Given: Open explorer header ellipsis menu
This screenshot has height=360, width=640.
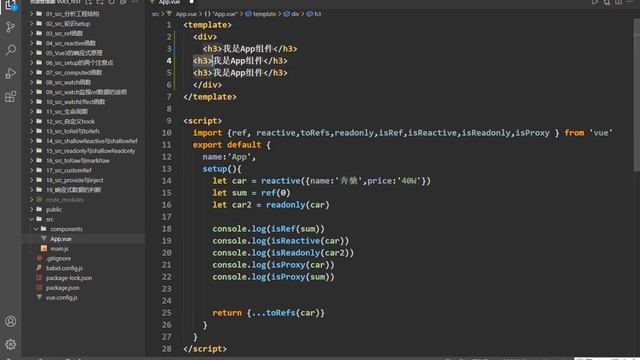Looking at the screenshot, I should point(134,2).
